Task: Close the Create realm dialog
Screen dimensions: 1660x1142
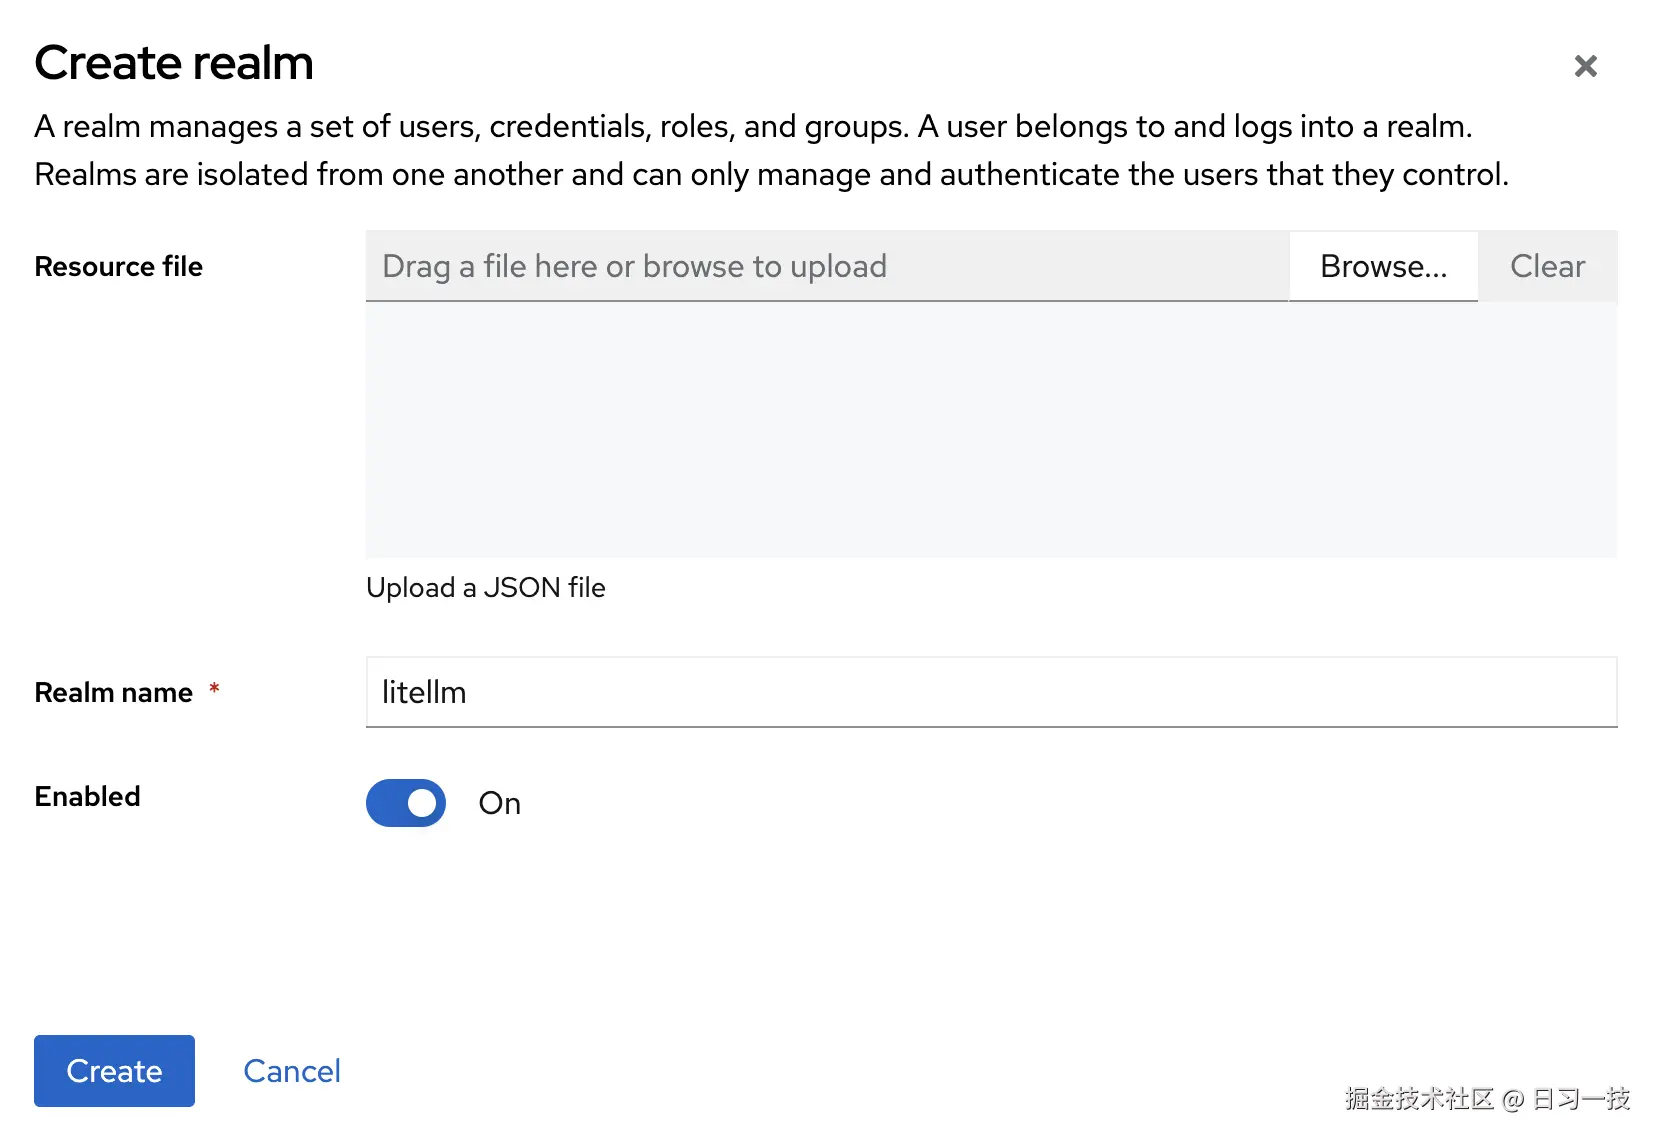Action: click(x=1585, y=66)
